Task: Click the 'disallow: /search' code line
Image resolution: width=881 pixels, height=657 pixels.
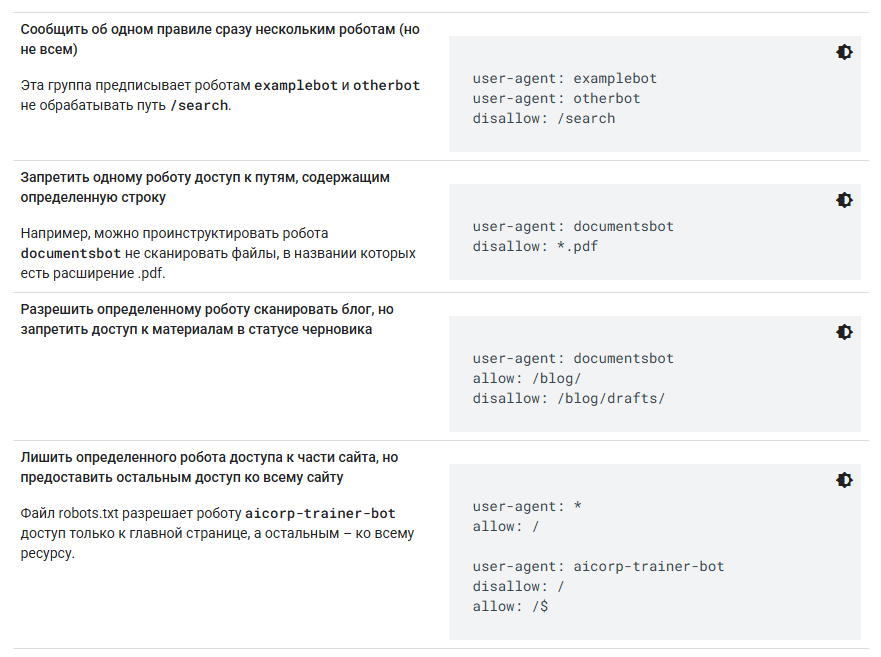Action: tap(544, 118)
